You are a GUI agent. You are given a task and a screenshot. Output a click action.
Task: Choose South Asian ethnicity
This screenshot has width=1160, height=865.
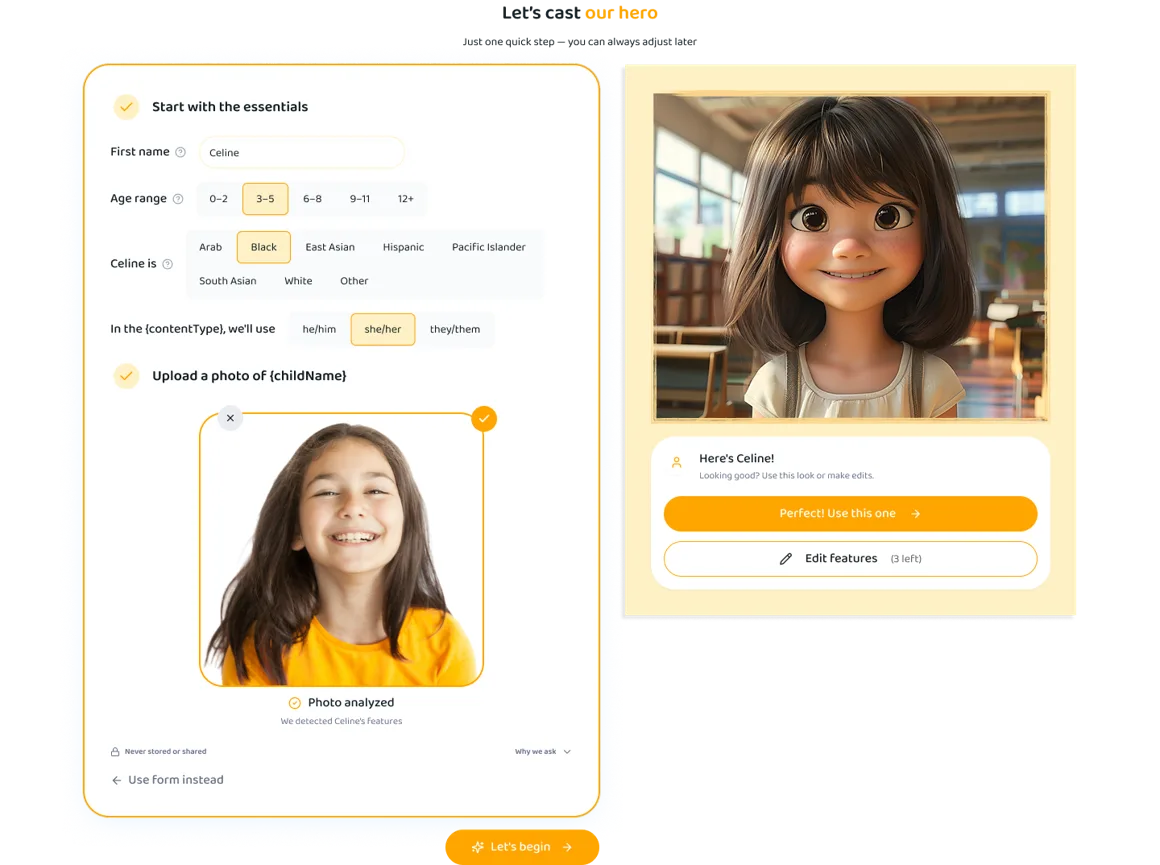pos(228,281)
